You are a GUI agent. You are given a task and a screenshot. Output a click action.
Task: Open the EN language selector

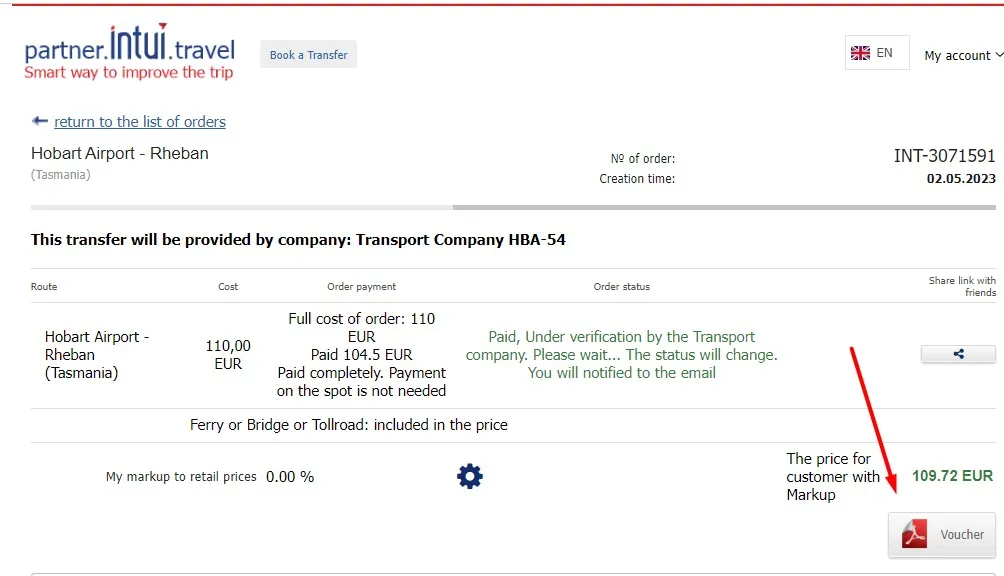pos(877,53)
